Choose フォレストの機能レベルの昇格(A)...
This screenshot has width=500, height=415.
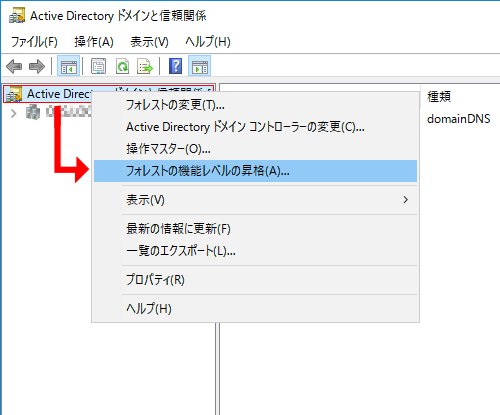click(x=255, y=171)
